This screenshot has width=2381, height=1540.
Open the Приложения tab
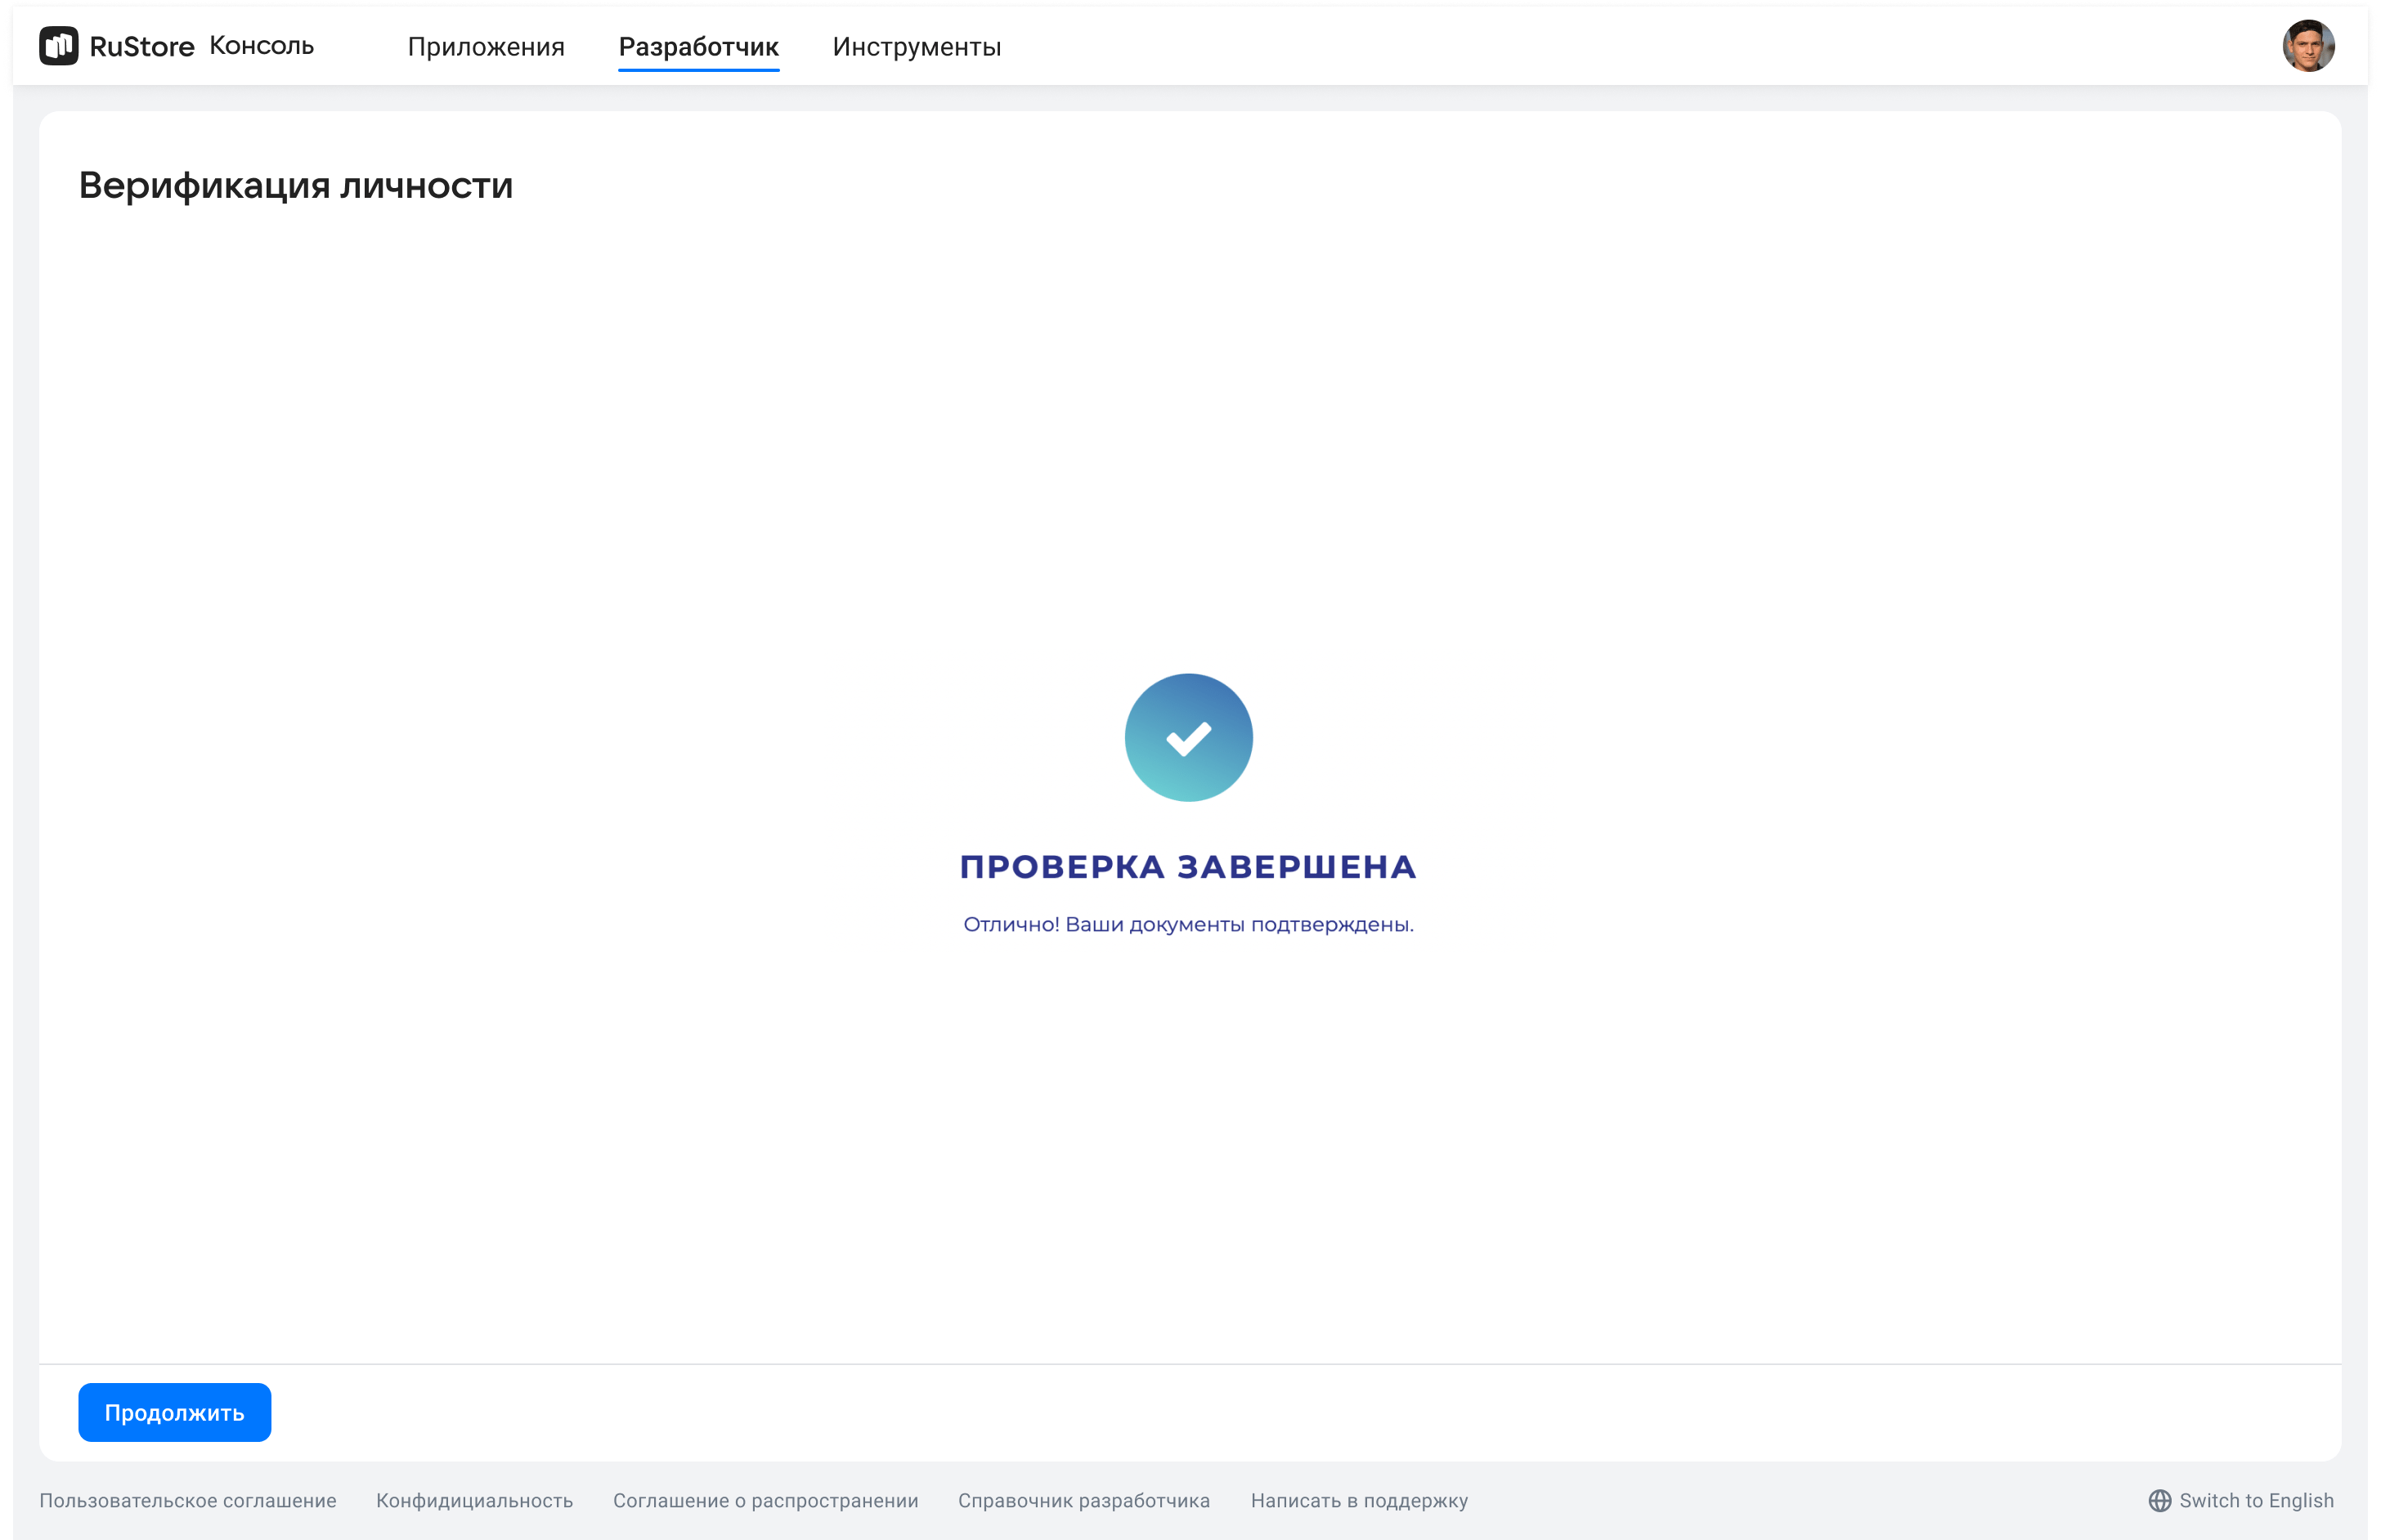[x=486, y=47]
